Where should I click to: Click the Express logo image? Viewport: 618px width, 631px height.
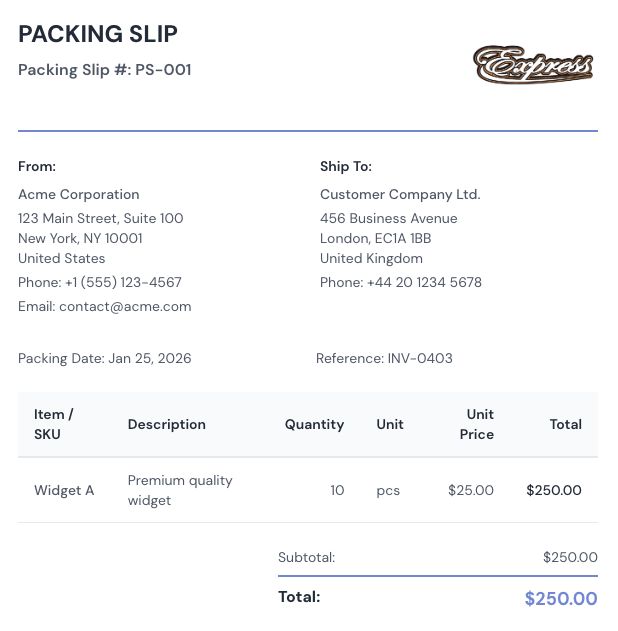pos(533,64)
